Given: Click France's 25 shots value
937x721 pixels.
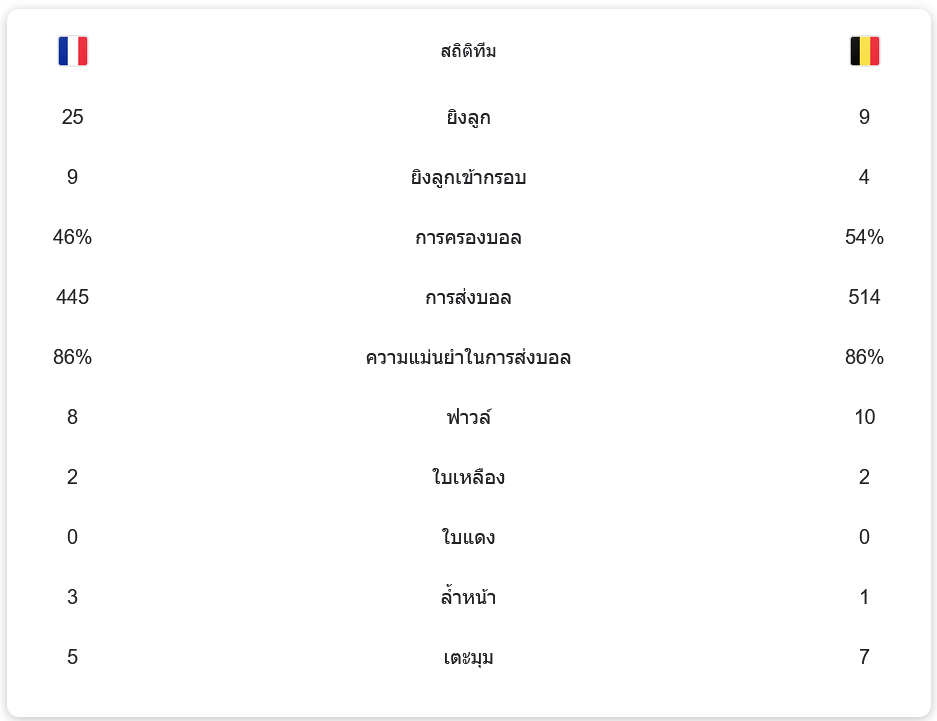Looking at the screenshot, I should coord(73,118).
